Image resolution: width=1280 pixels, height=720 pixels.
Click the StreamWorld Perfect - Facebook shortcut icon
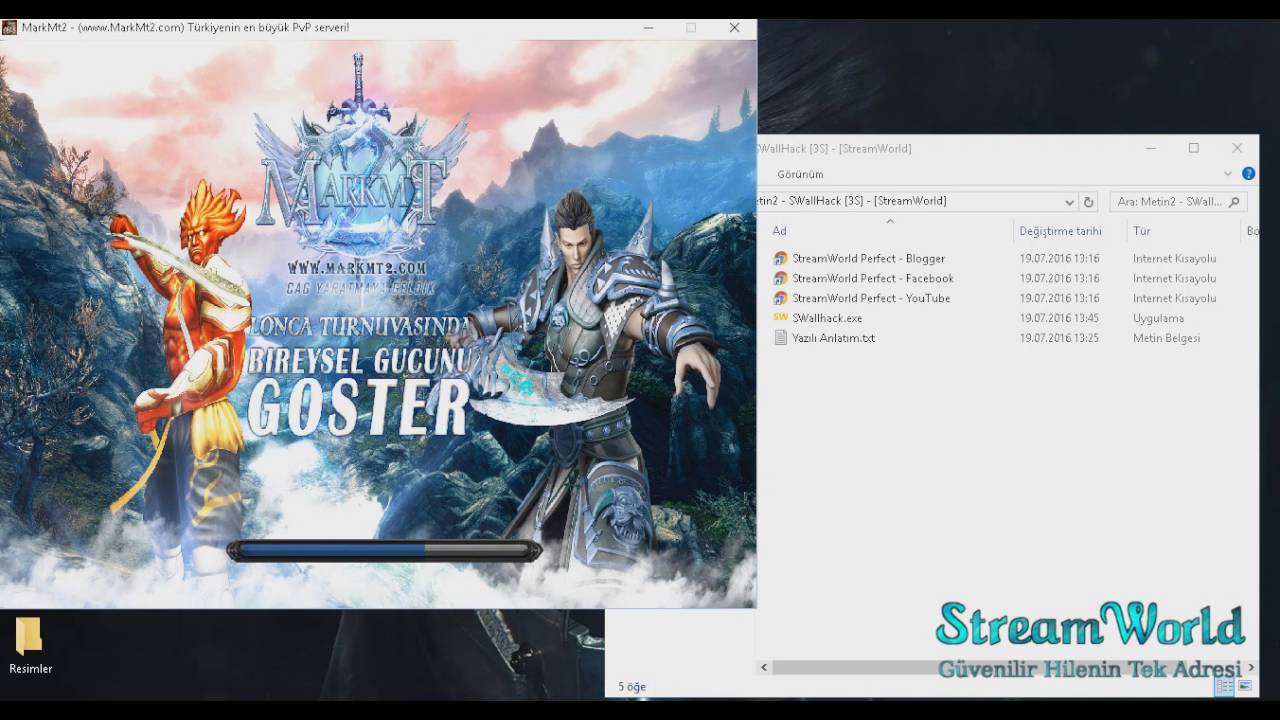781,278
